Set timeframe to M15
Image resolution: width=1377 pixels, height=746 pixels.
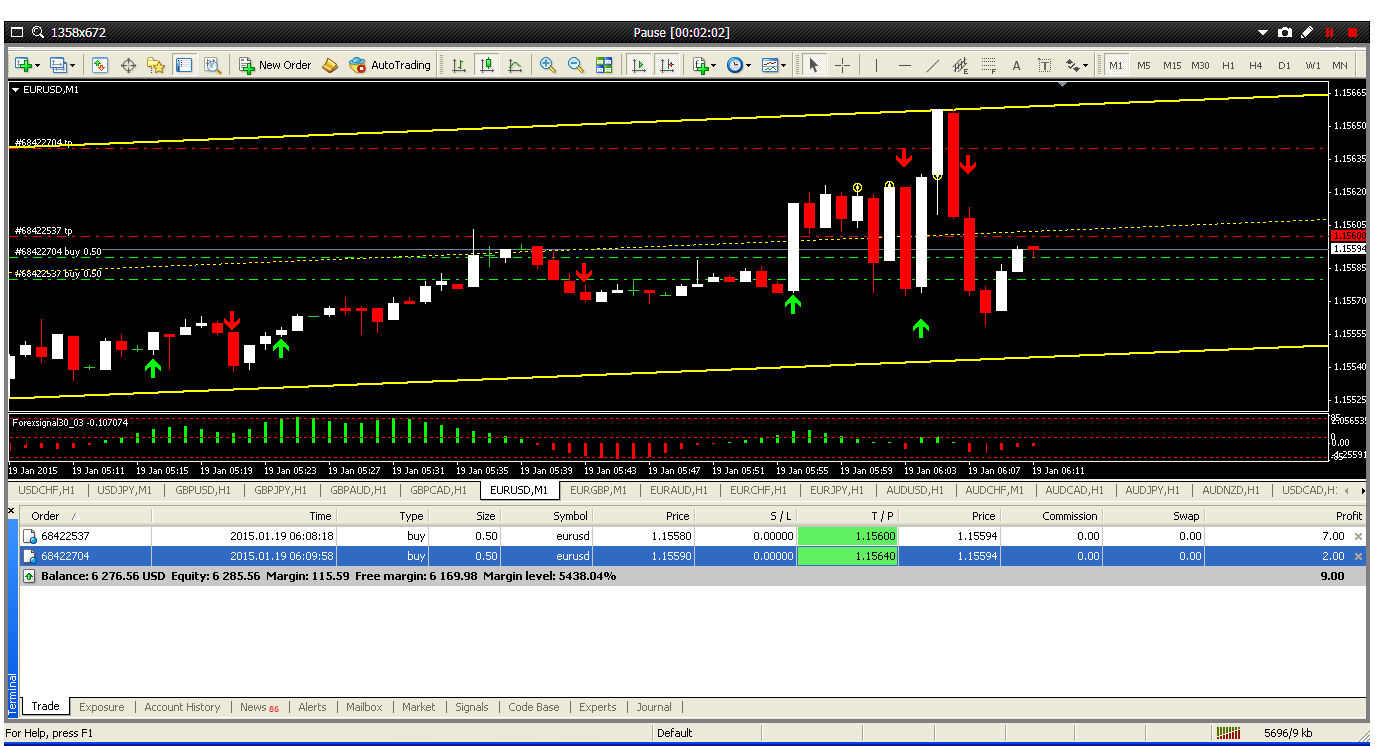coord(1171,65)
